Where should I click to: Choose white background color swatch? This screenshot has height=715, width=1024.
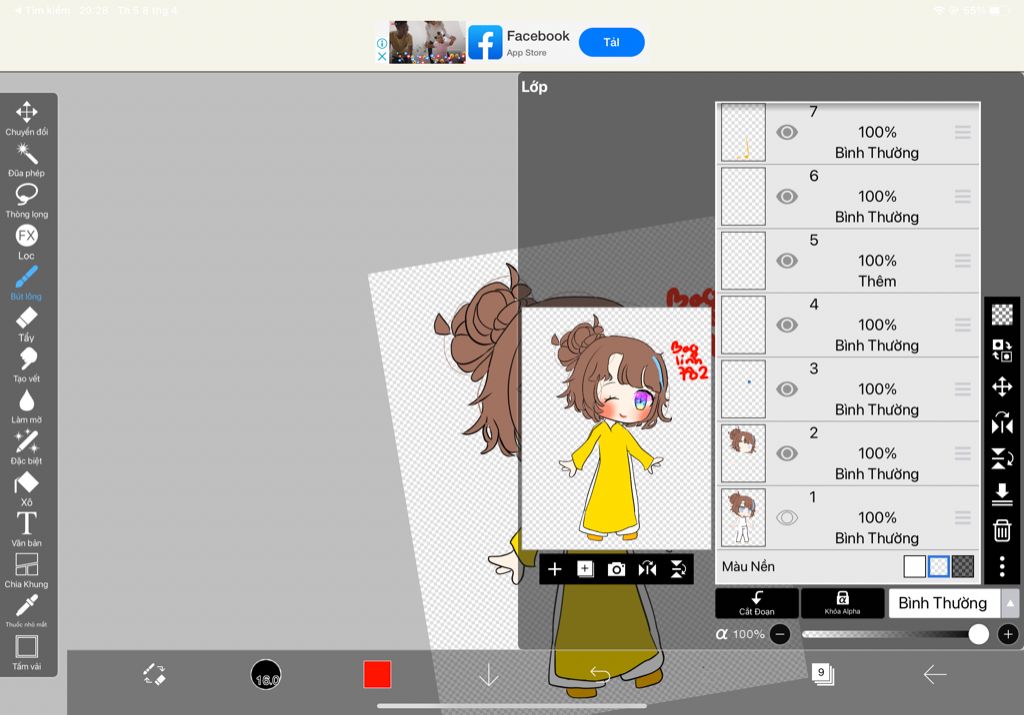(x=914, y=566)
